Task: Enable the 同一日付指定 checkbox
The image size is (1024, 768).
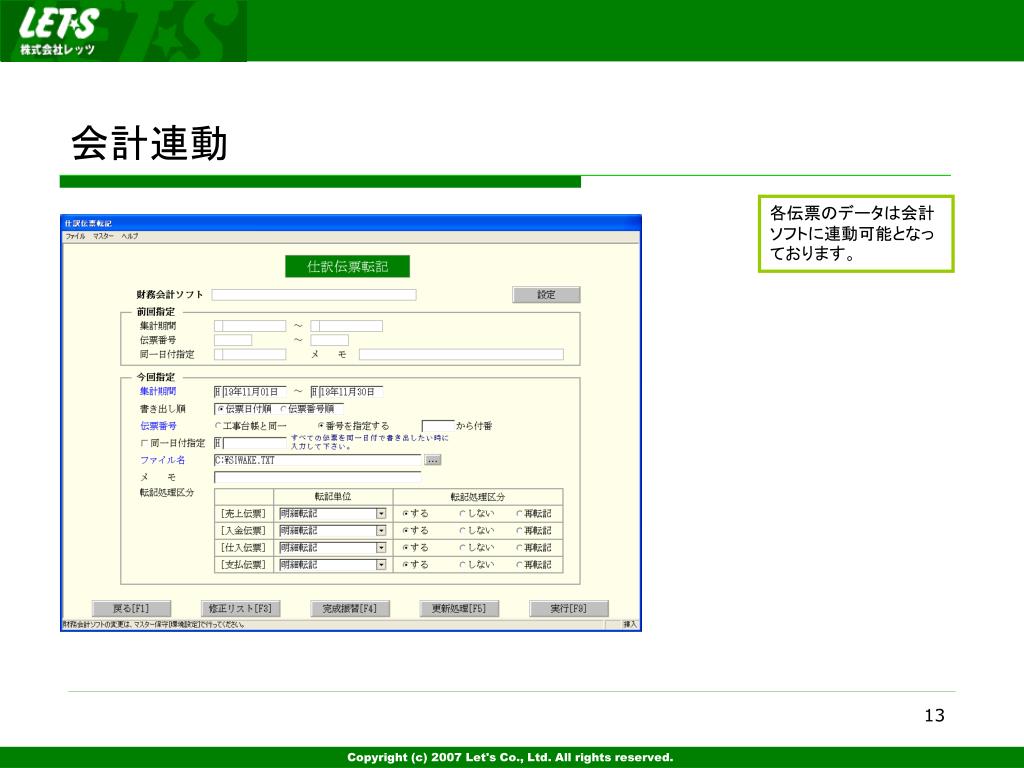Action: click(x=144, y=443)
